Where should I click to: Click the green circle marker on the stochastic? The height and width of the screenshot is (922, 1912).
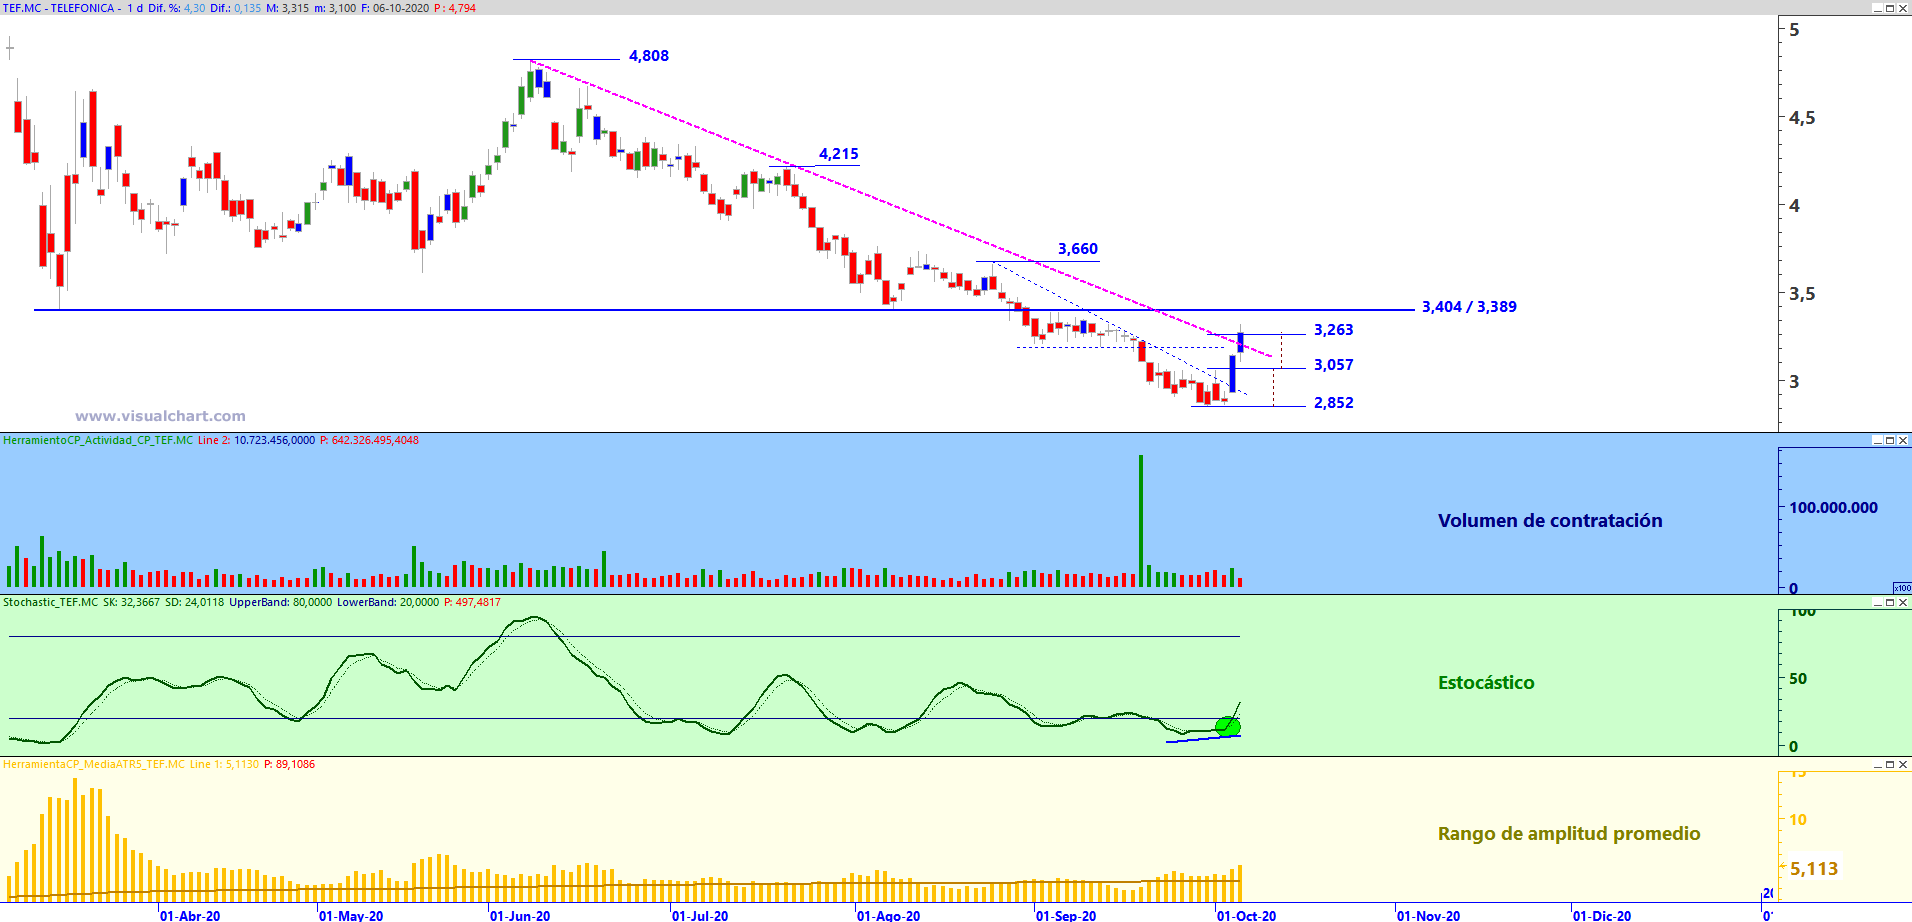pyautogui.click(x=1227, y=726)
